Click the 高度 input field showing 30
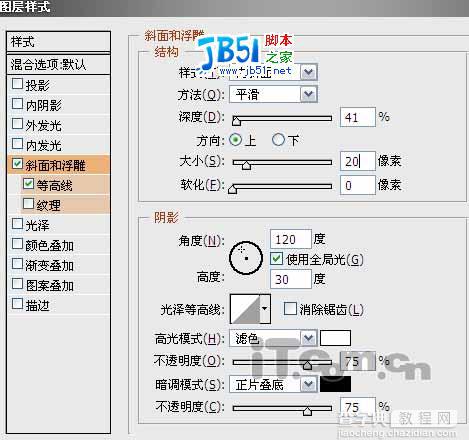469x440 pixels. [291, 279]
